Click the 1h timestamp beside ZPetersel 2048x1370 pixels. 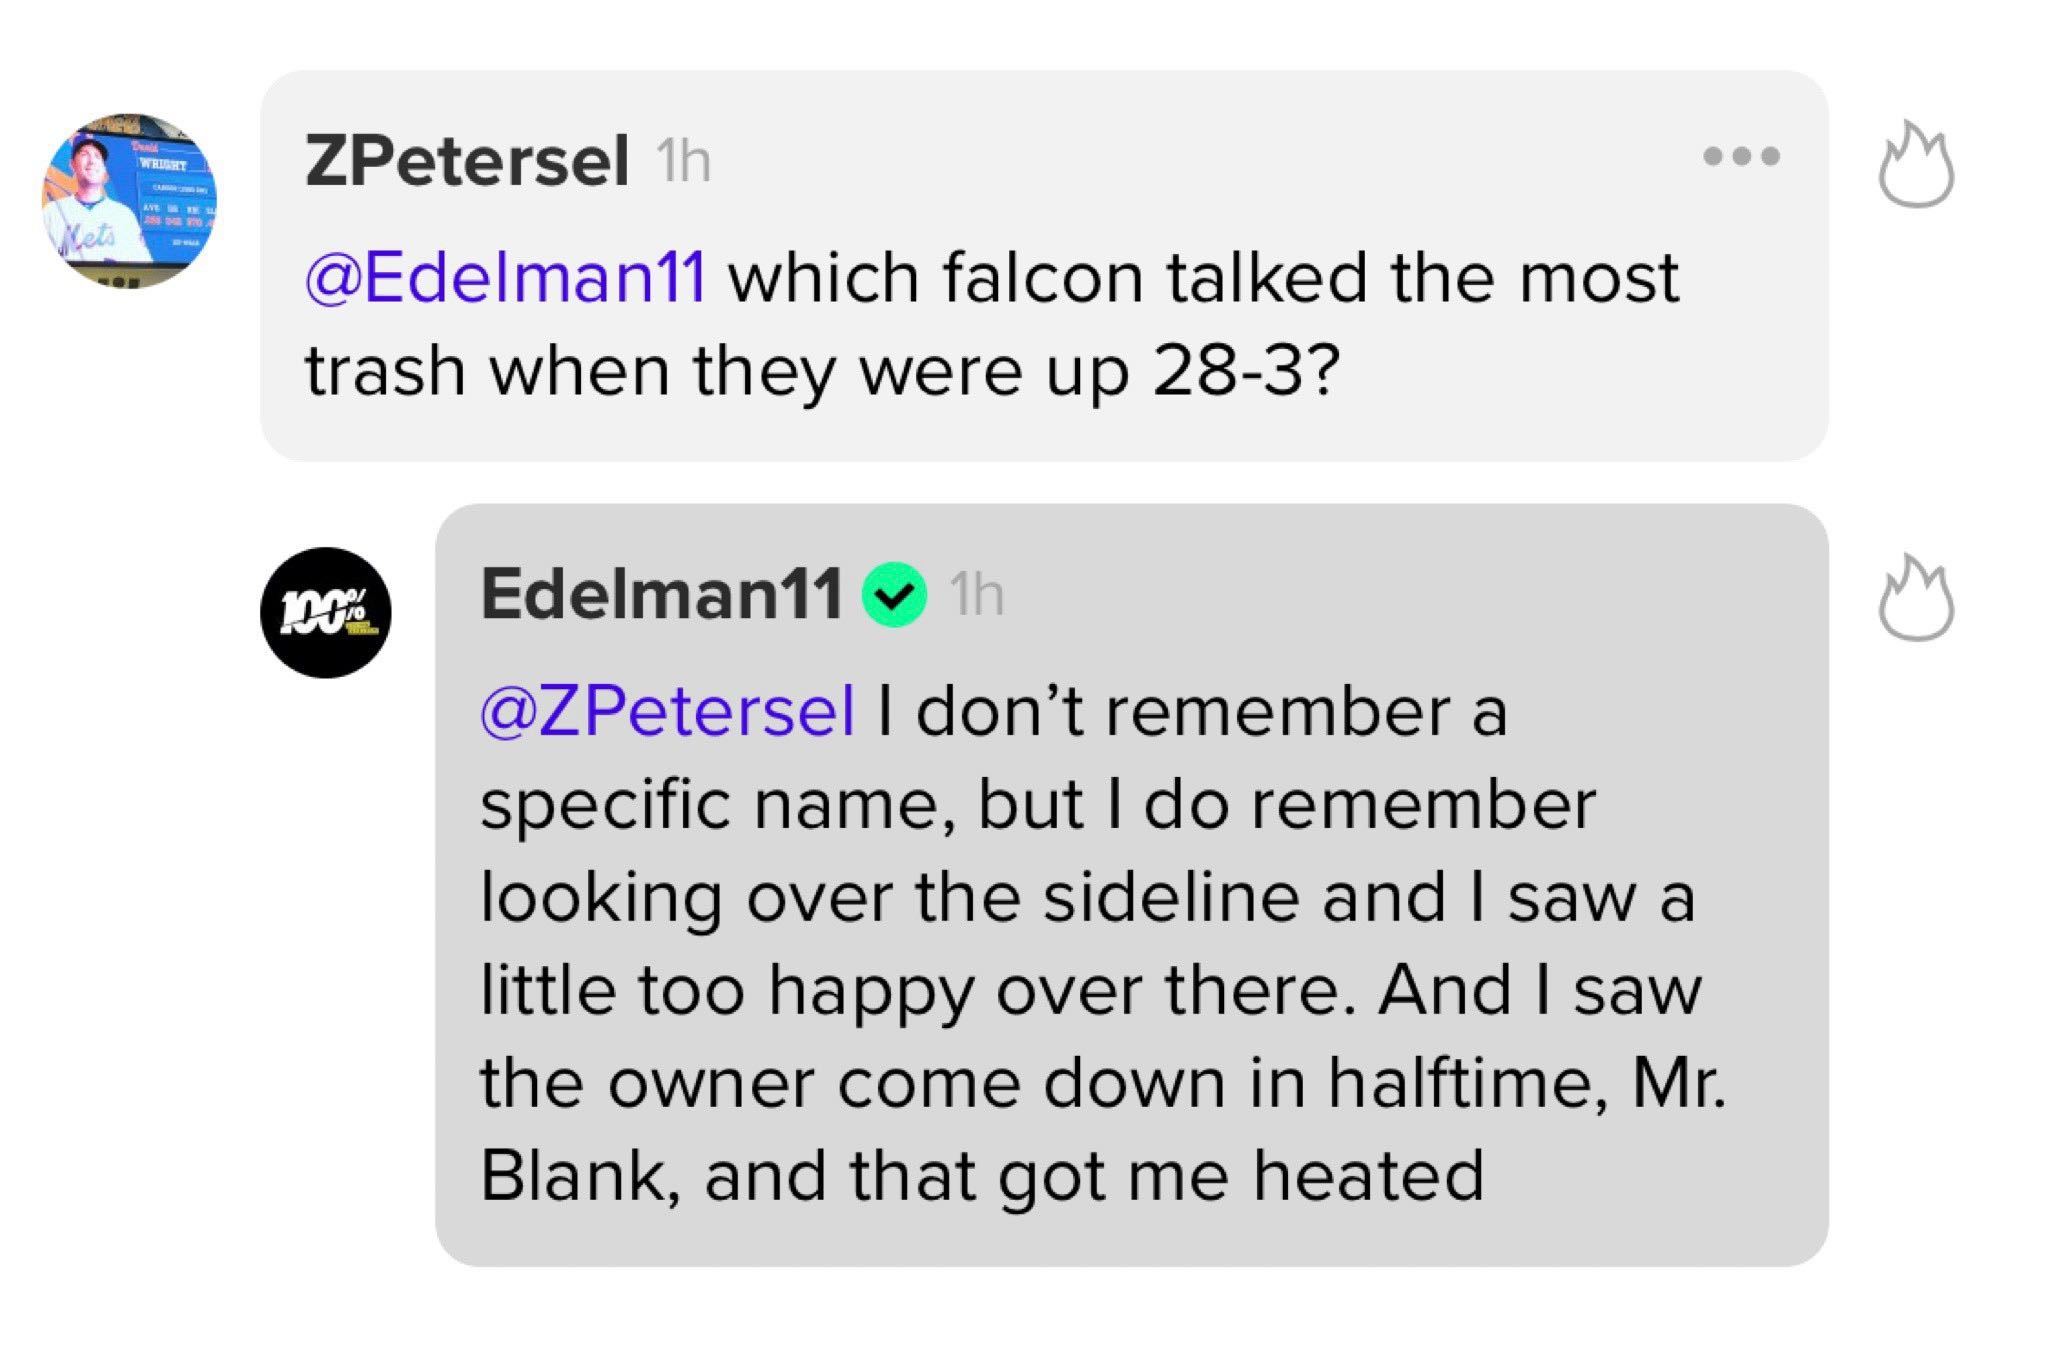tap(683, 161)
